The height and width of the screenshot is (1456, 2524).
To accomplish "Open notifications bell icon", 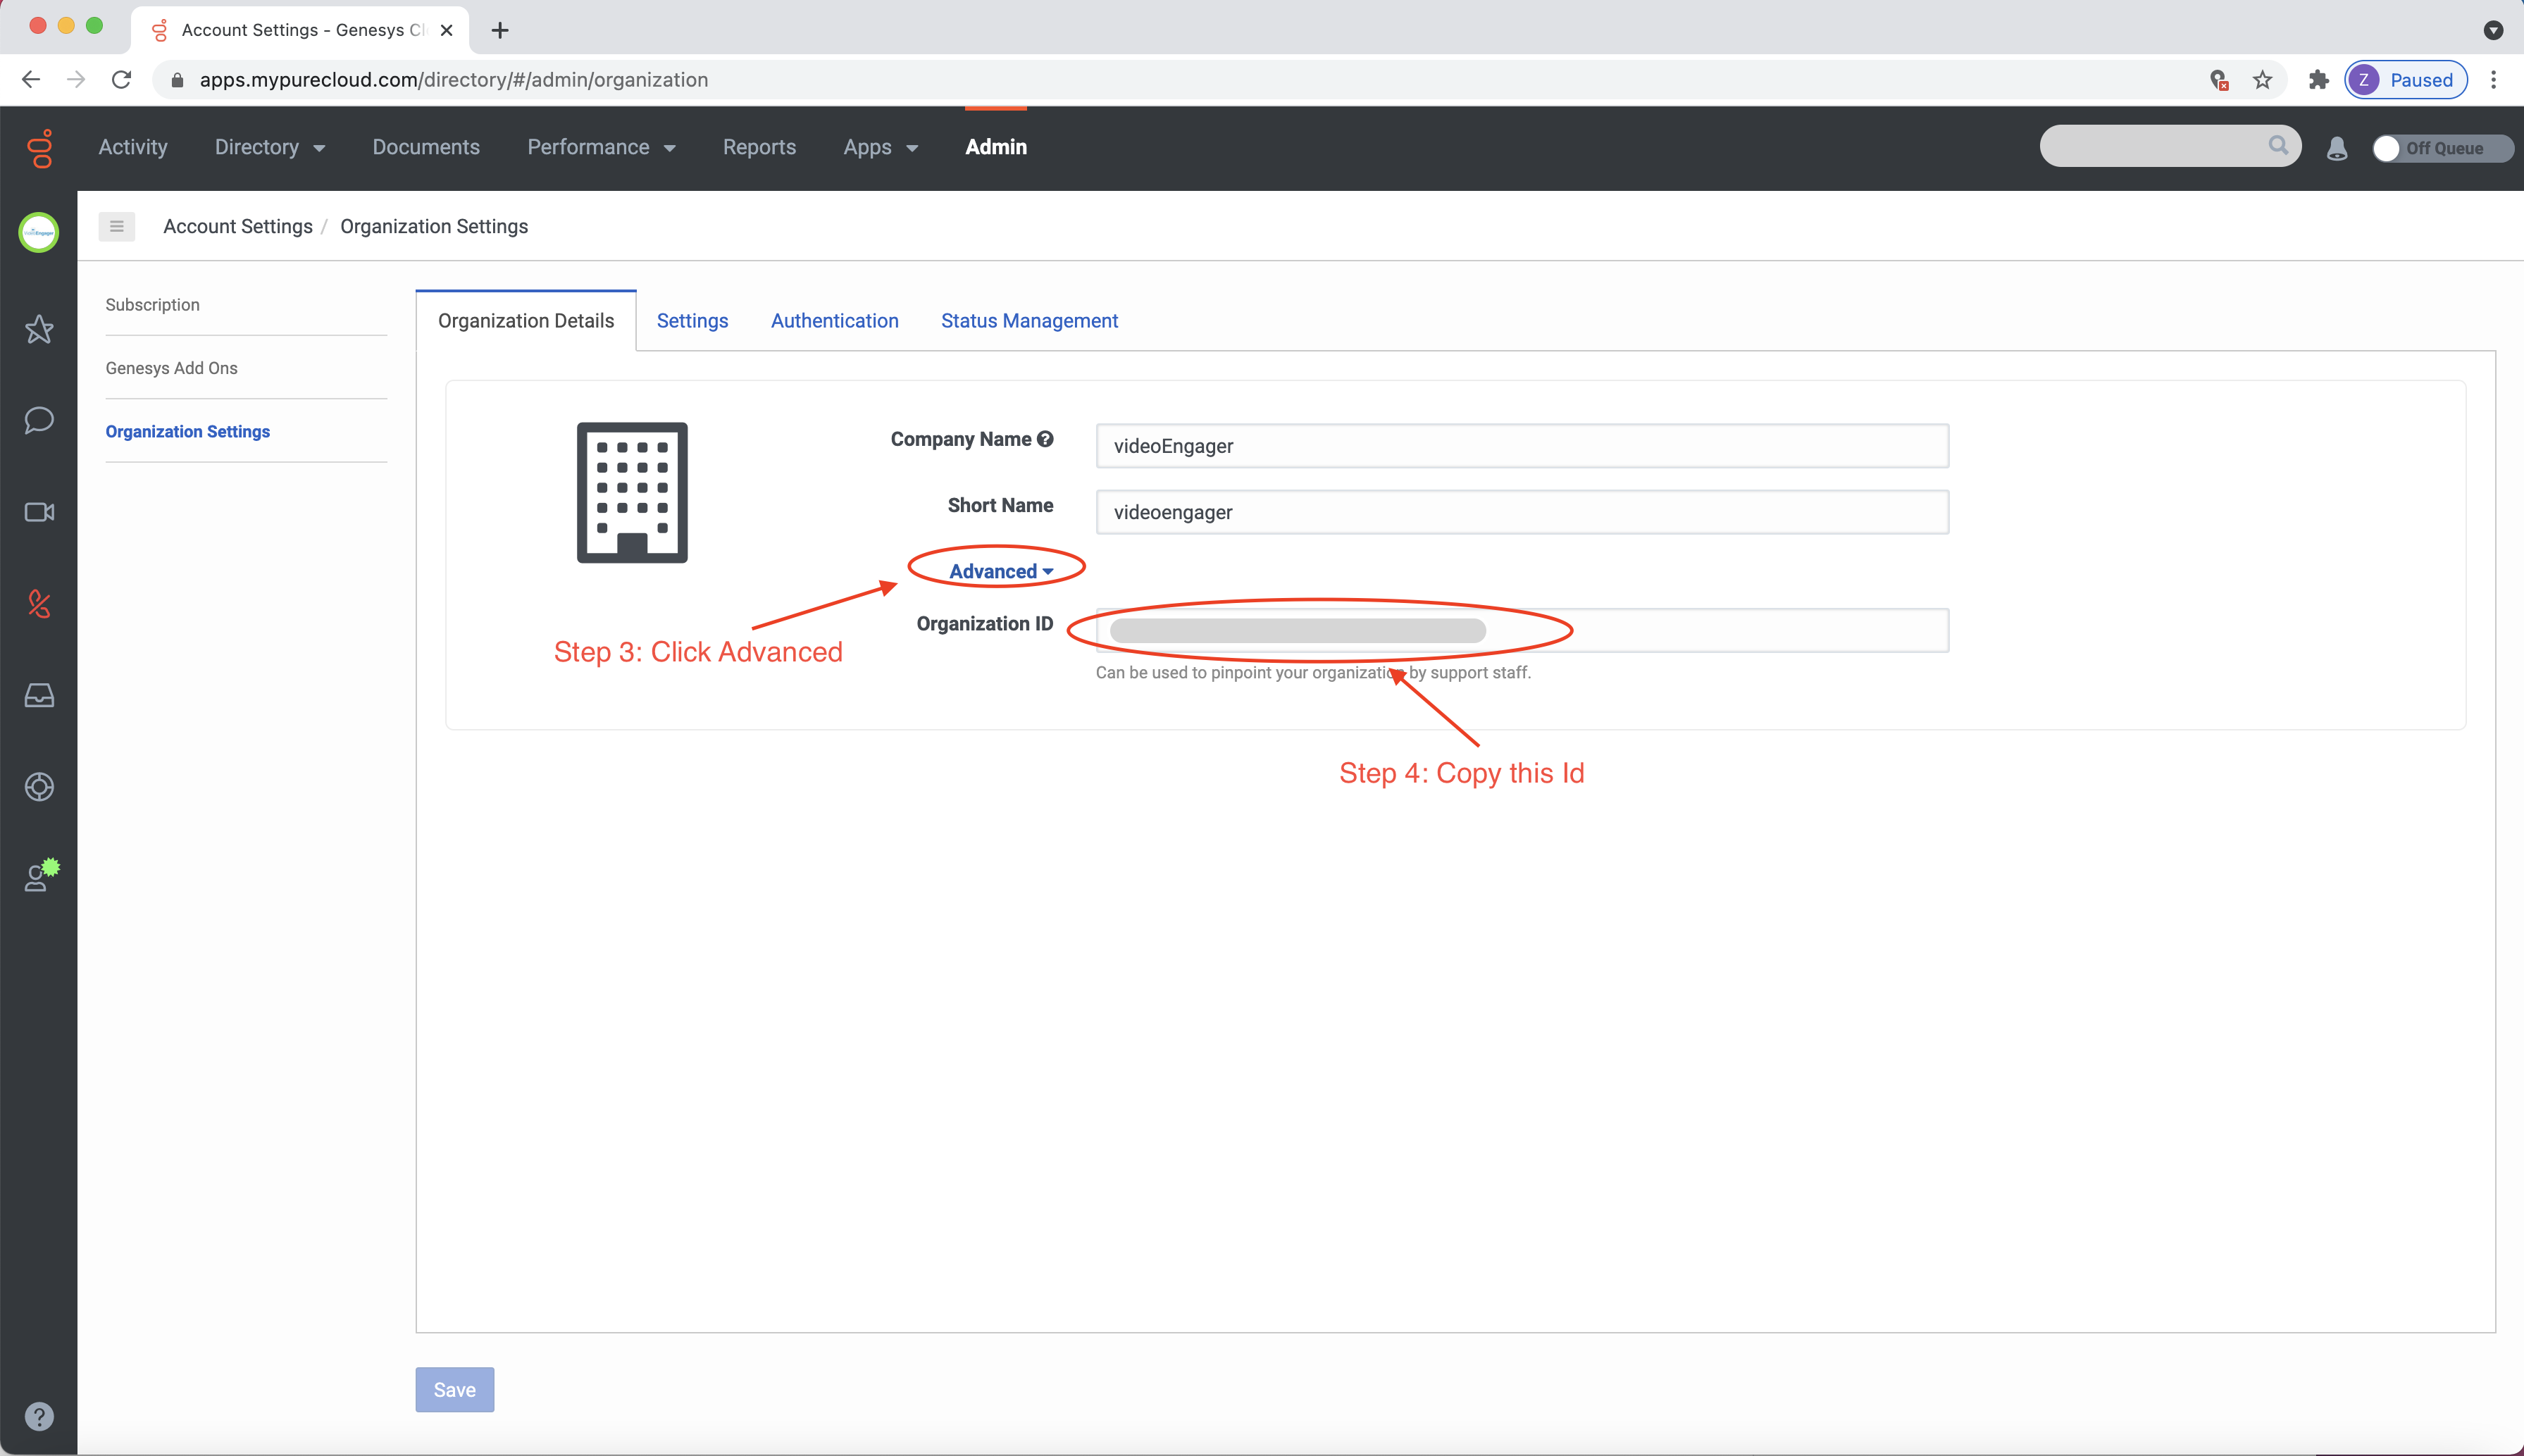I will coord(2337,148).
